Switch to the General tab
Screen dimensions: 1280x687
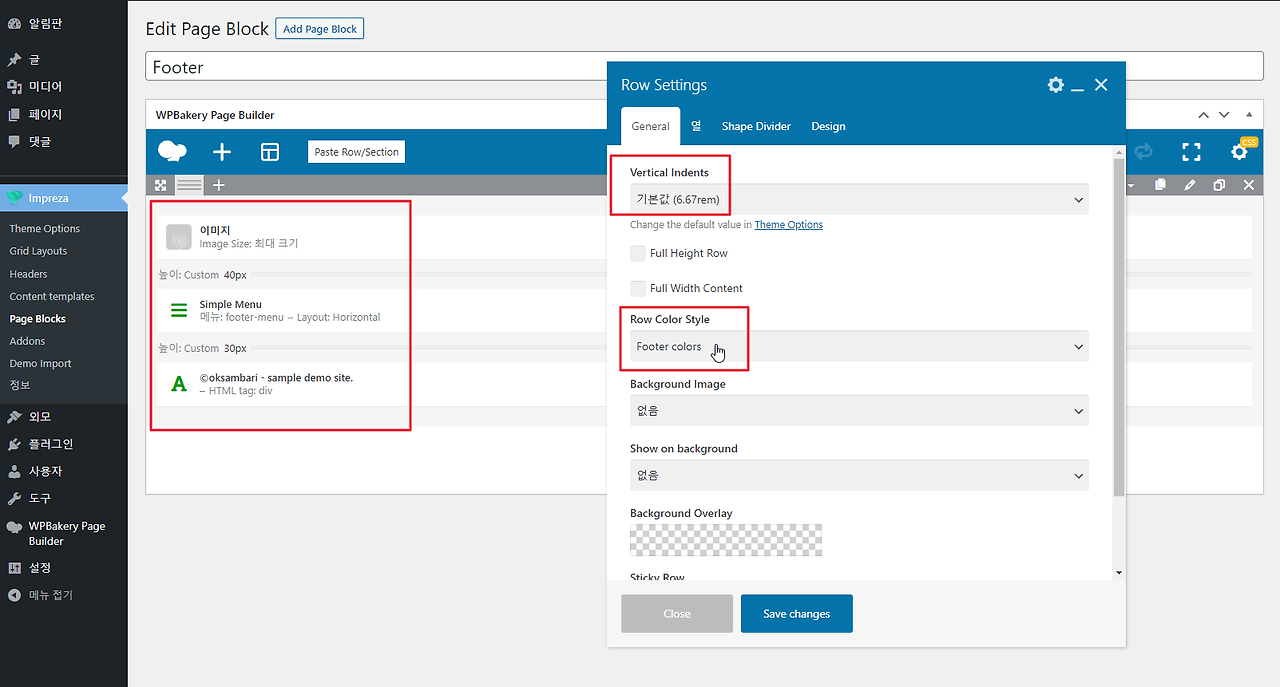tap(650, 126)
